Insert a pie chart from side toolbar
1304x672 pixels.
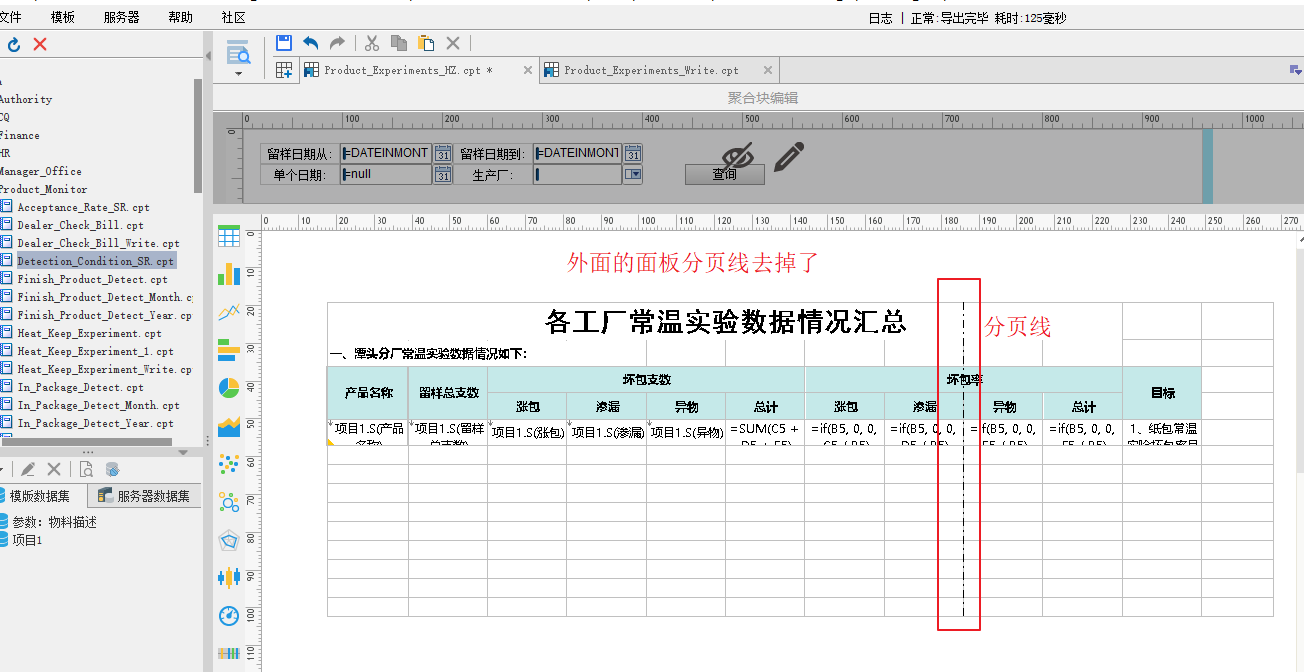pyautogui.click(x=229, y=388)
